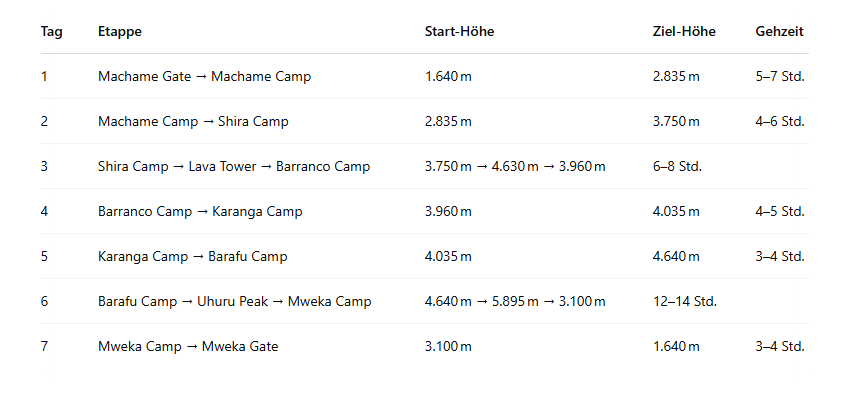The image size is (841, 412).
Task: Click the 5–7 Std. duration cell
Action: point(780,76)
